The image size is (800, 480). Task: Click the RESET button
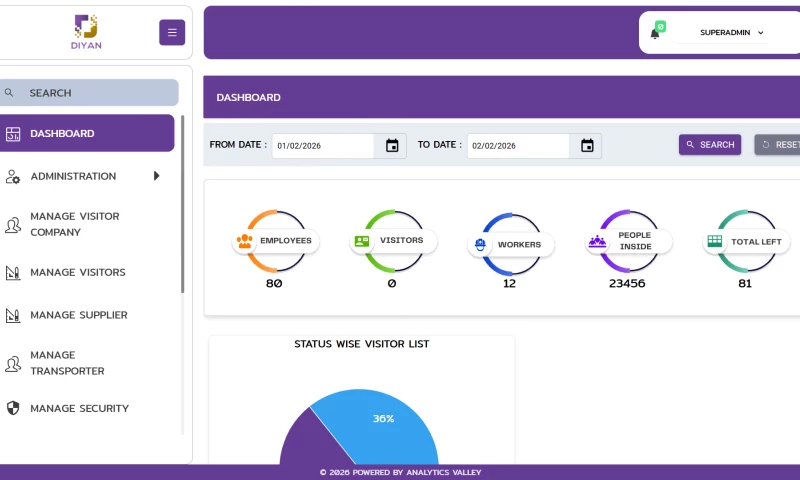pyautogui.click(x=777, y=145)
